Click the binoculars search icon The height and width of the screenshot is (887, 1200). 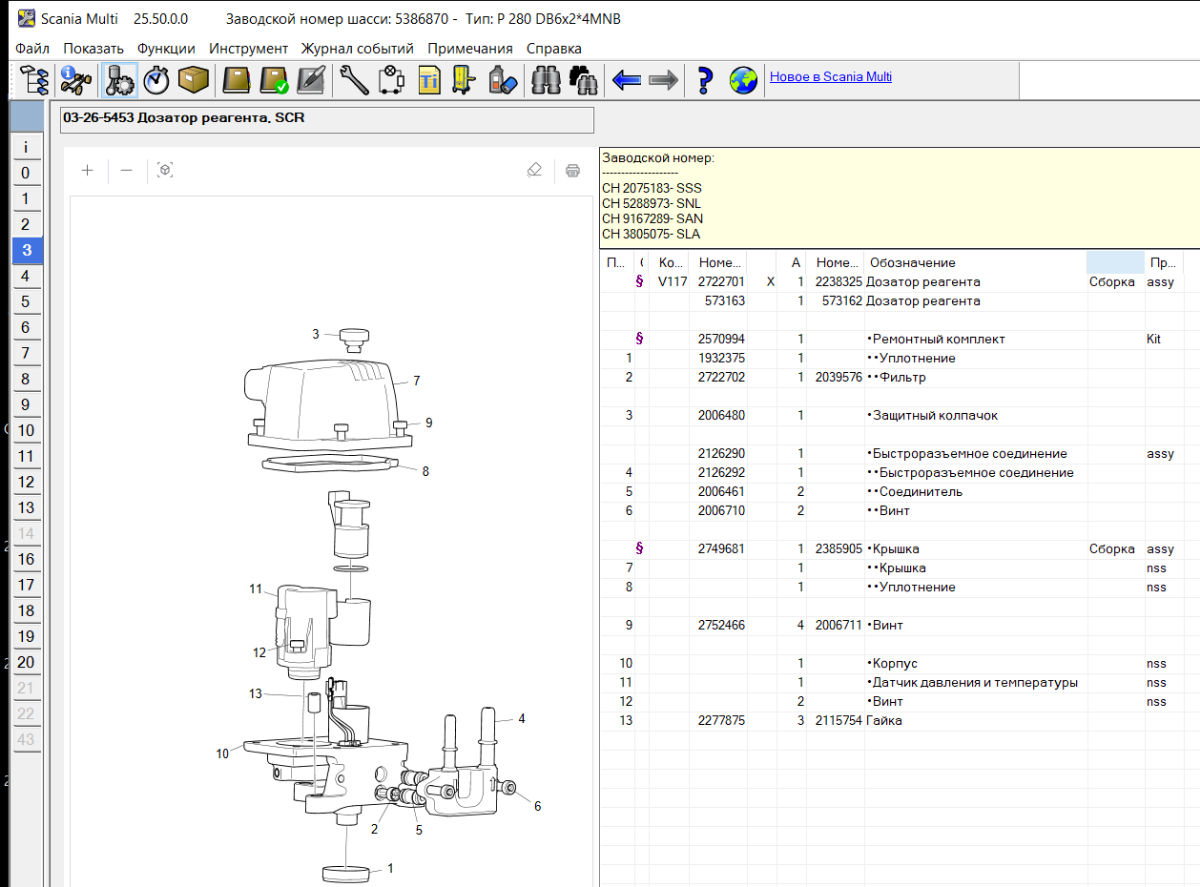click(x=546, y=79)
